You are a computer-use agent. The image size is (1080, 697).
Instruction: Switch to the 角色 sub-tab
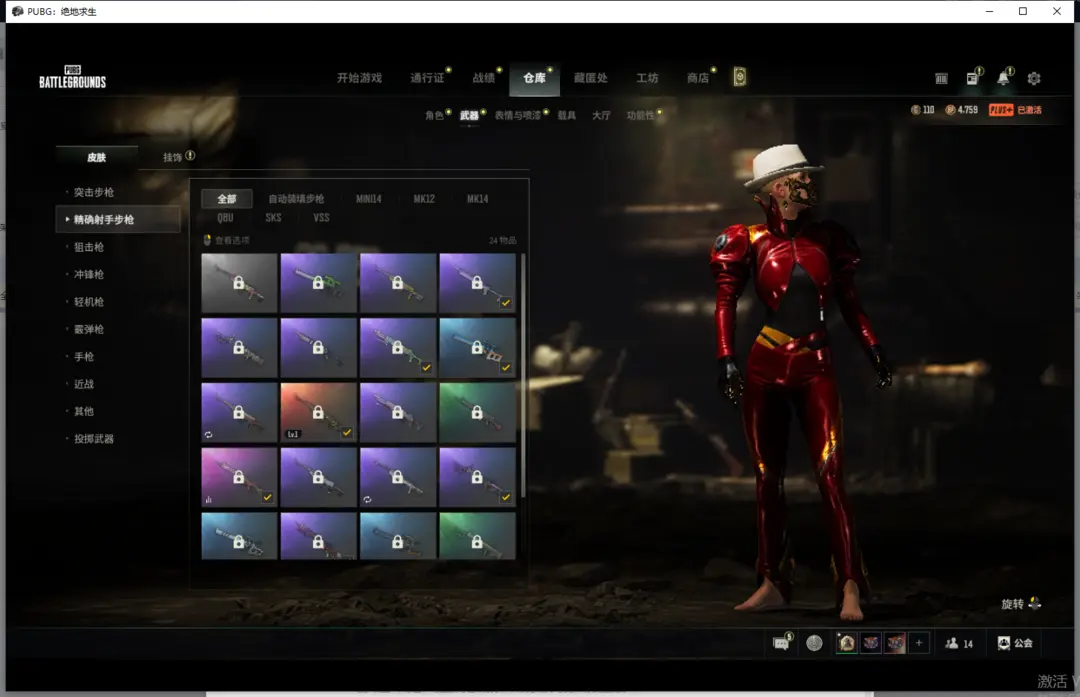pyautogui.click(x=434, y=115)
